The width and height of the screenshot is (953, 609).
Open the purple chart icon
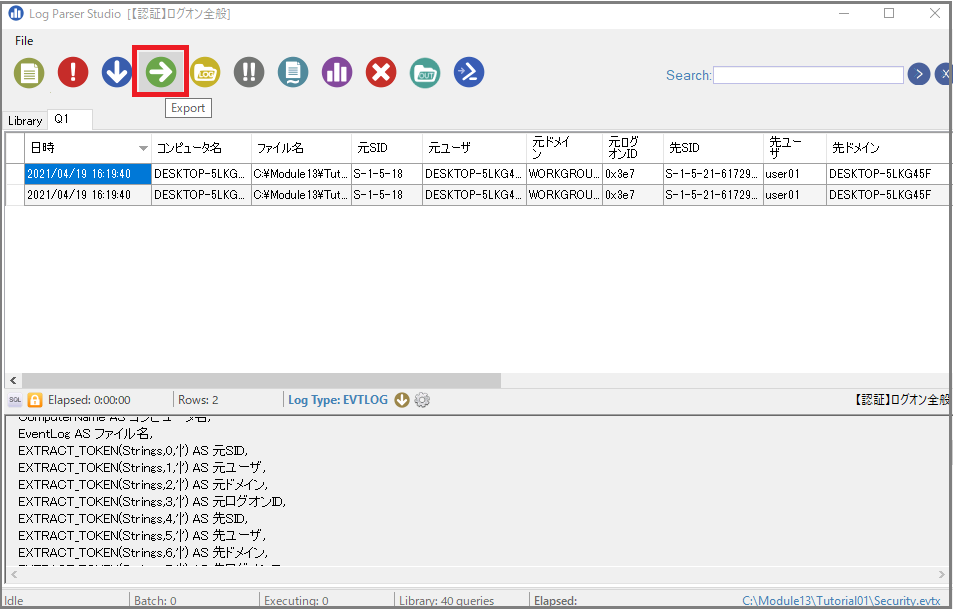(337, 72)
